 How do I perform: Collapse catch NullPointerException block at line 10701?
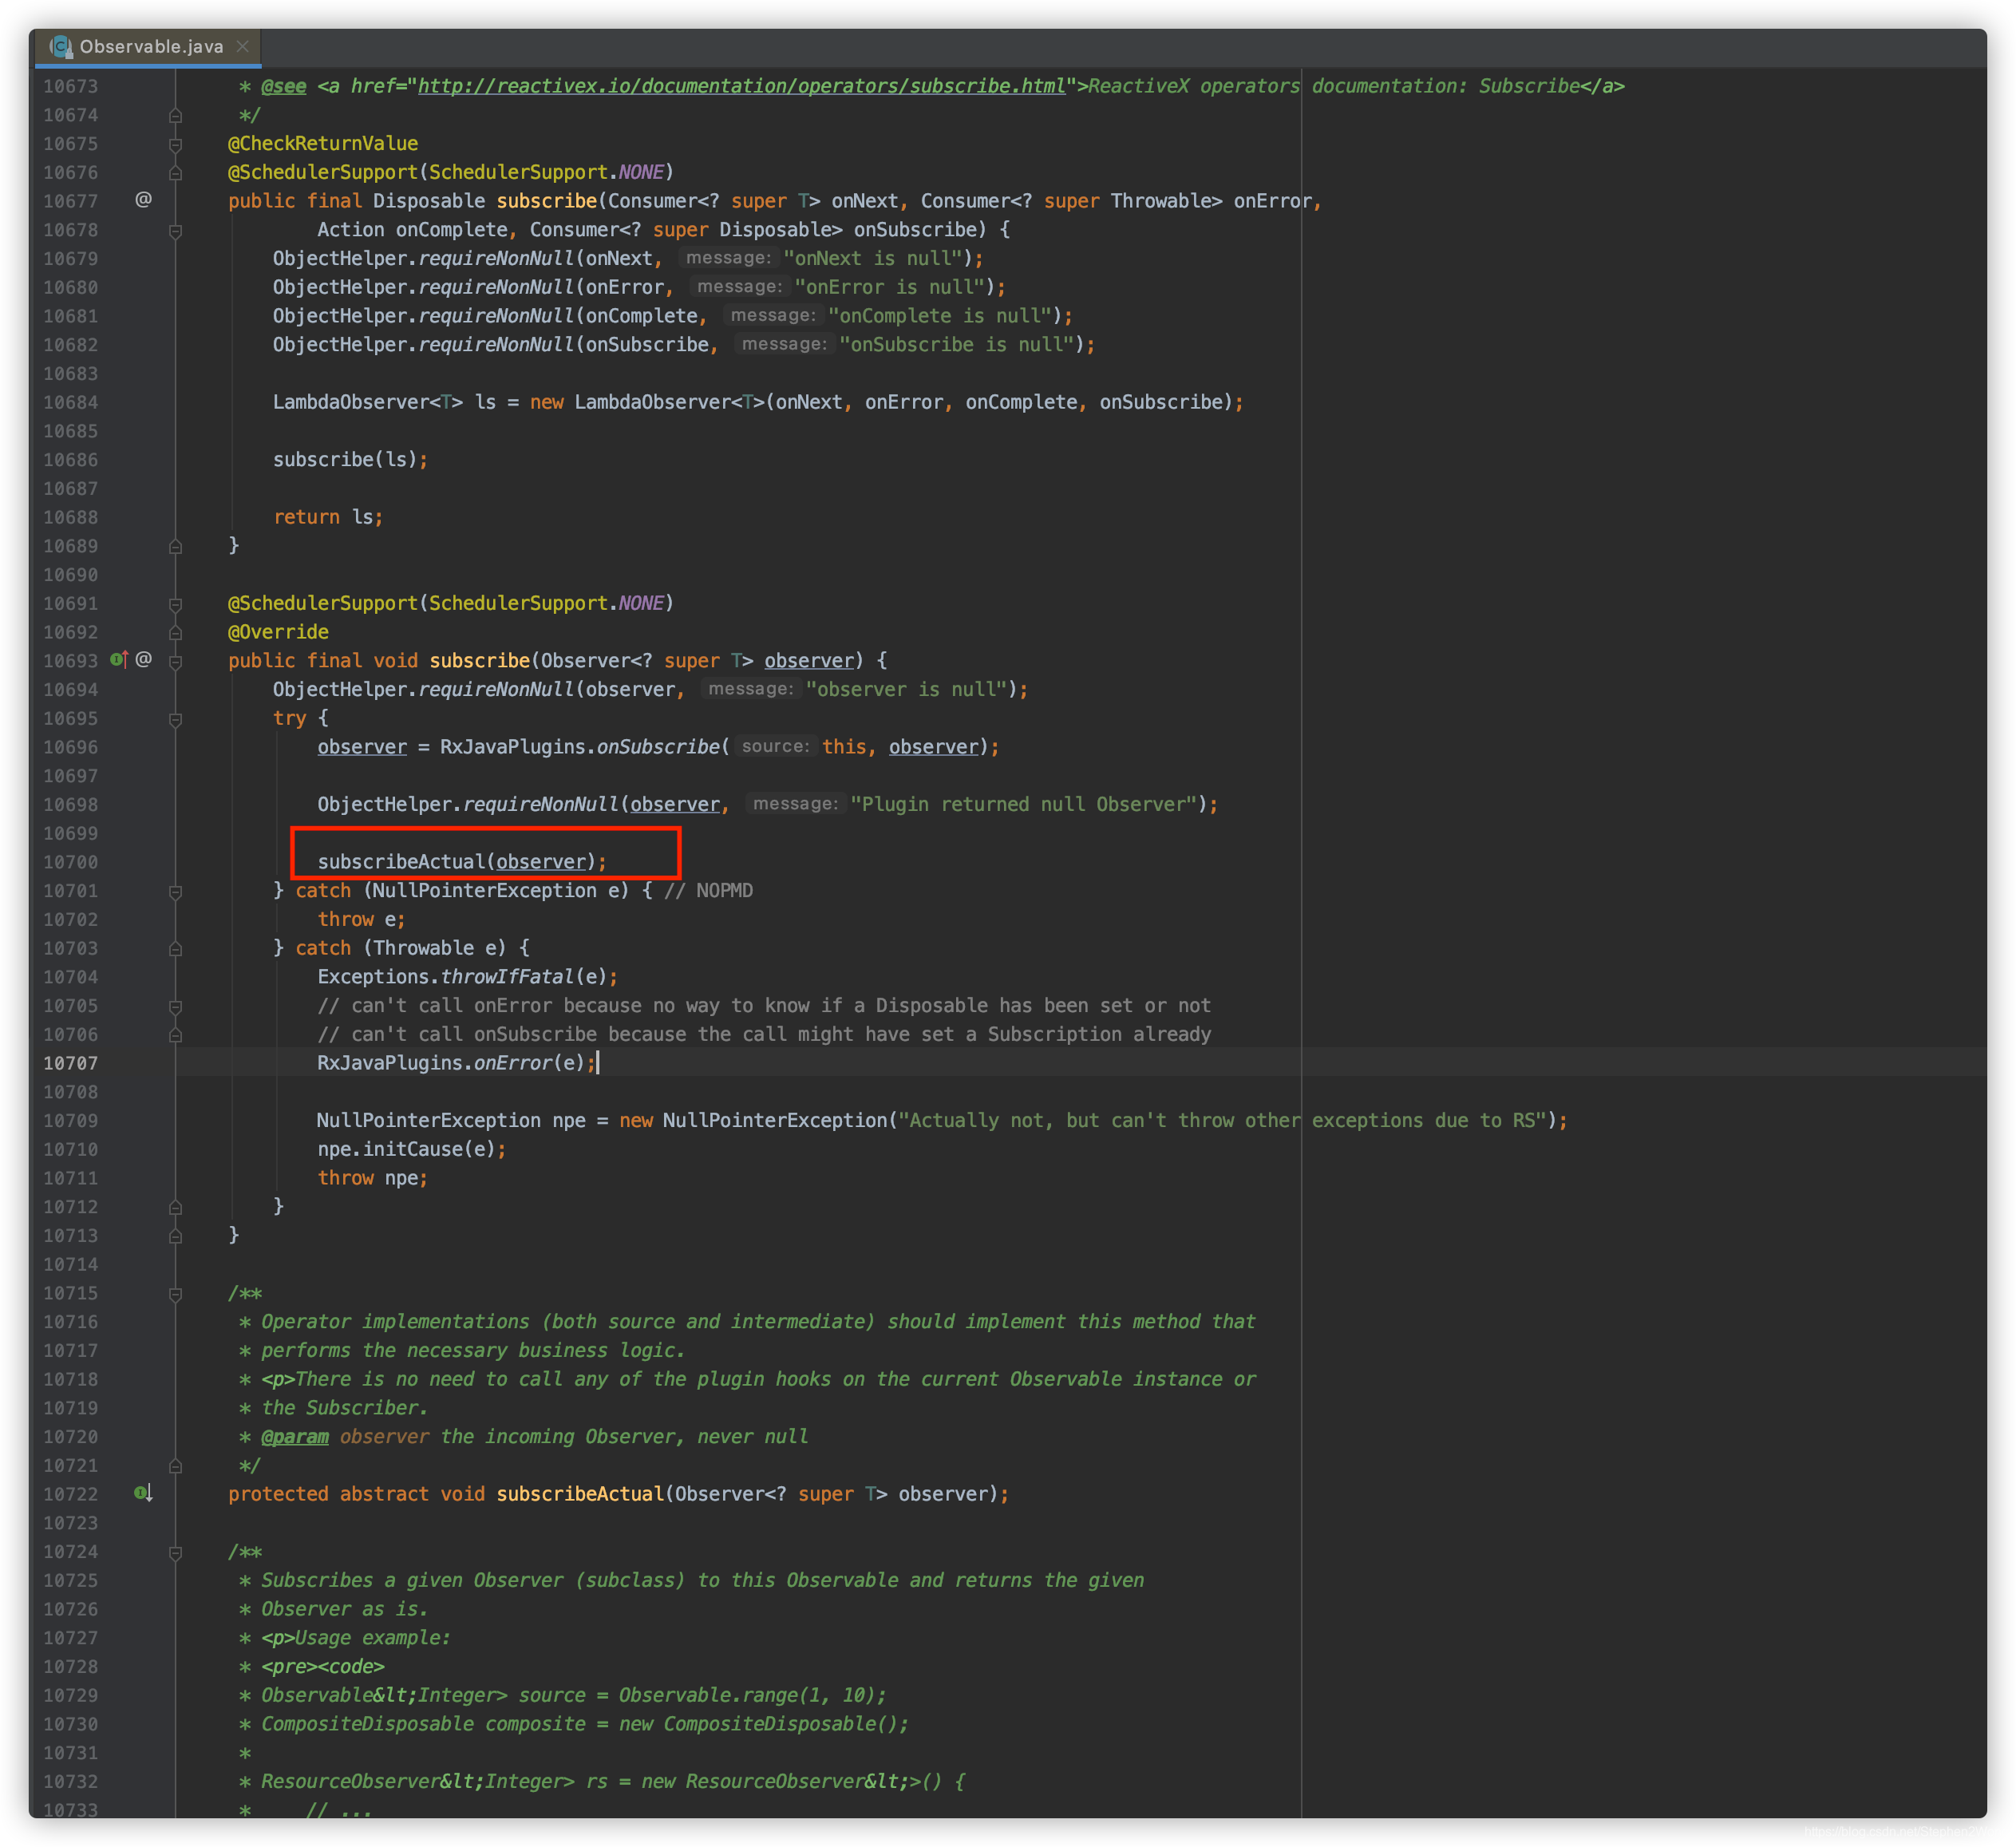point(175,891)
